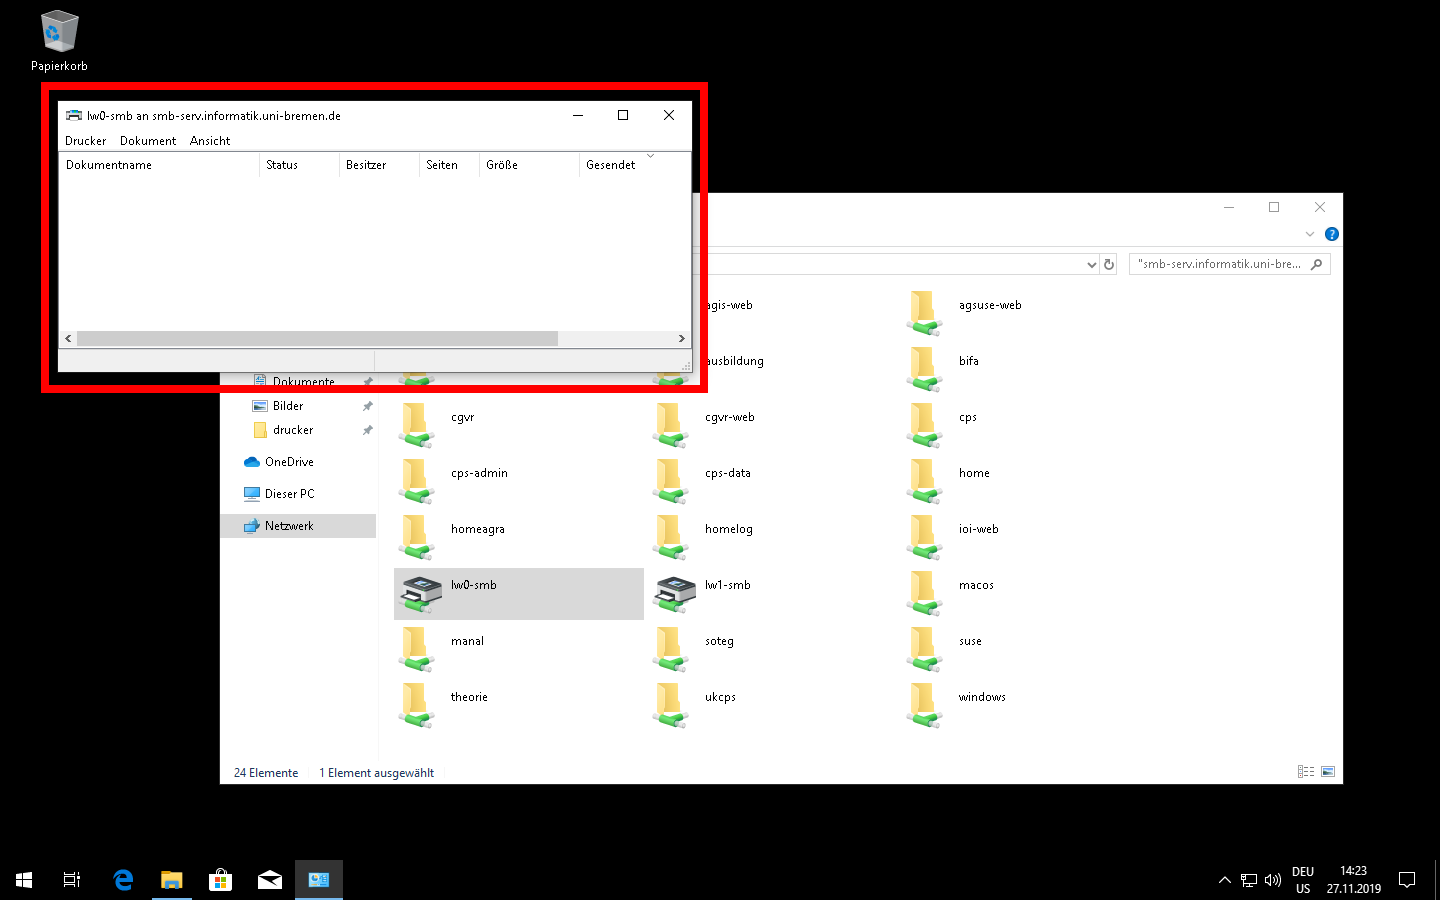Screen dimensions: 1440x900
Task: Open the Mail app in the taskbar
Action: [x=269, y=880]
